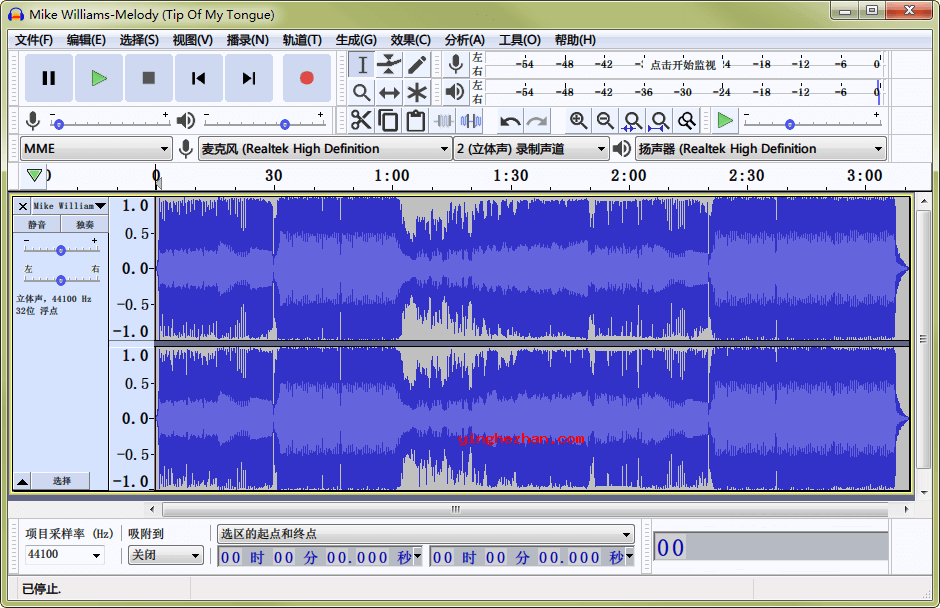Image resolution: width=940 pixels, height=608 pixels.
Task: Cut selection with the scissors icon
Action: [361, 121]
